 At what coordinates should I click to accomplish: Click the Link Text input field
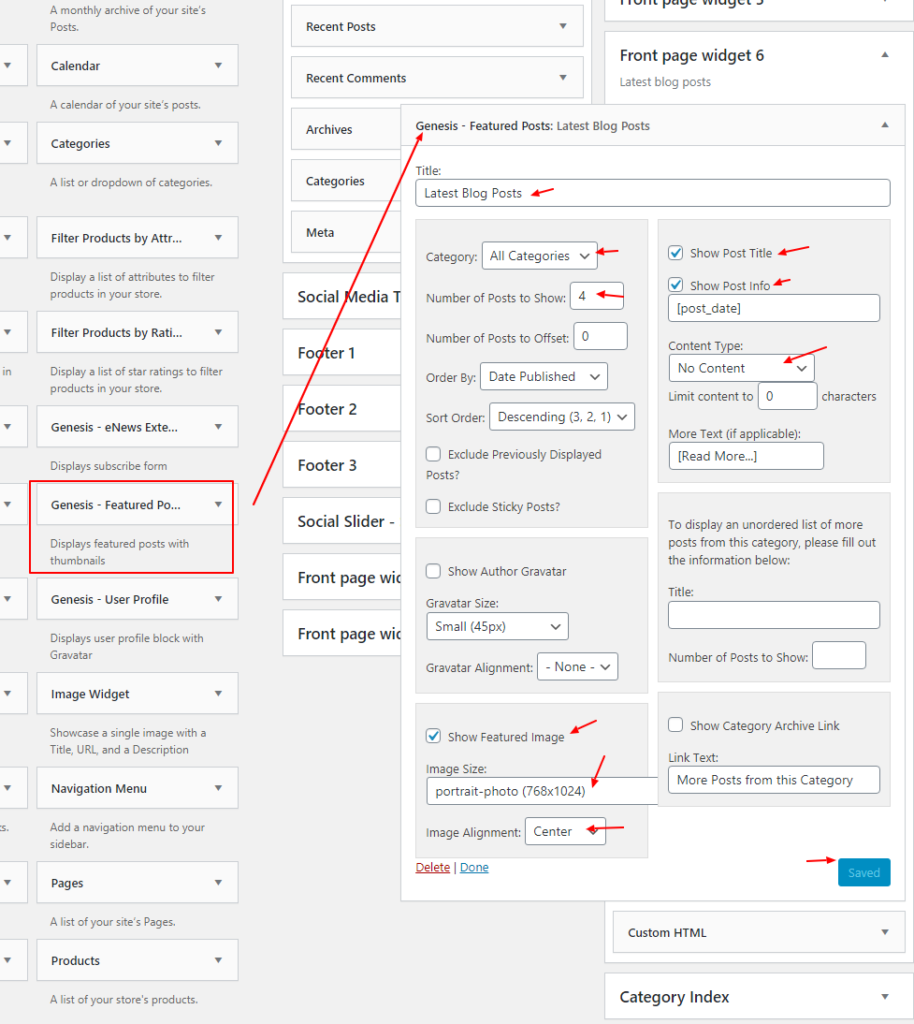(774, 780)
